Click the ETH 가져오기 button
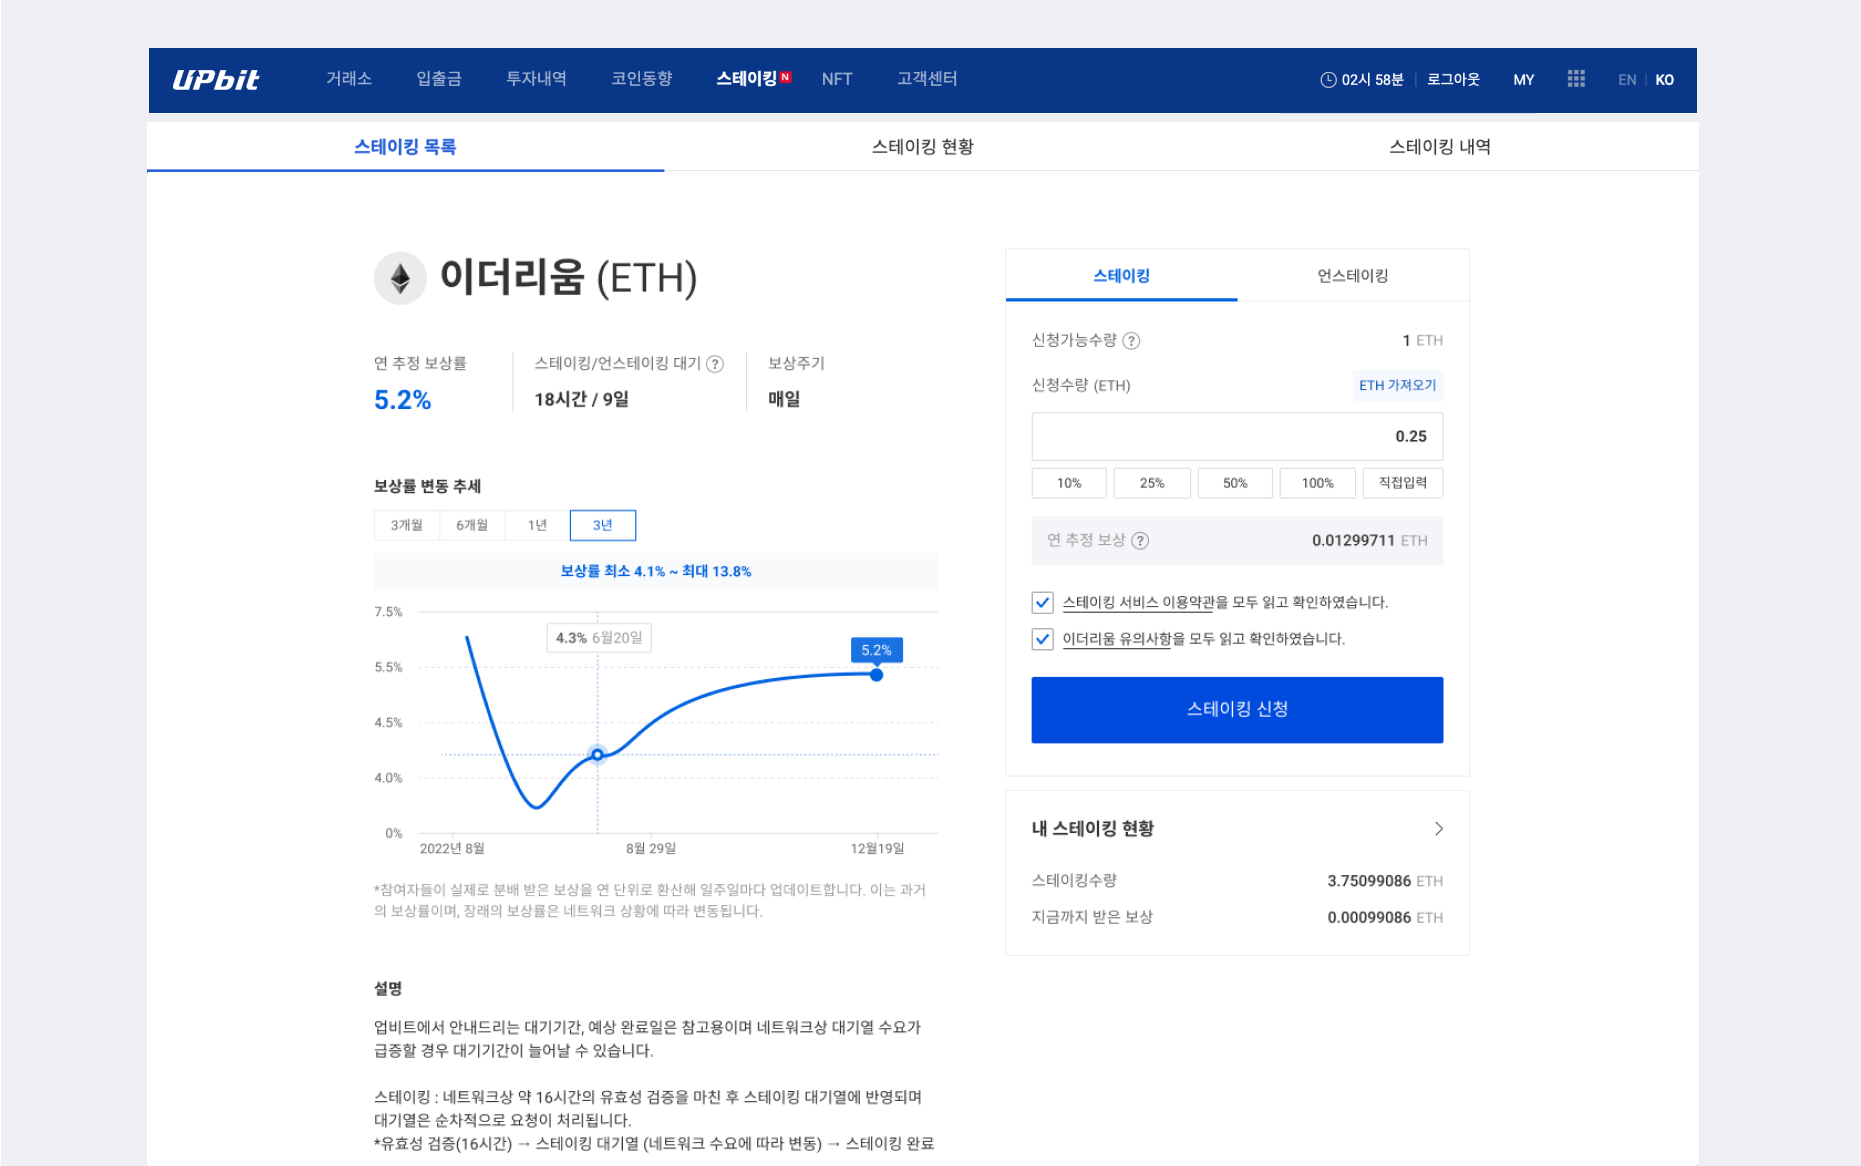 click(x=1397, y=385)
